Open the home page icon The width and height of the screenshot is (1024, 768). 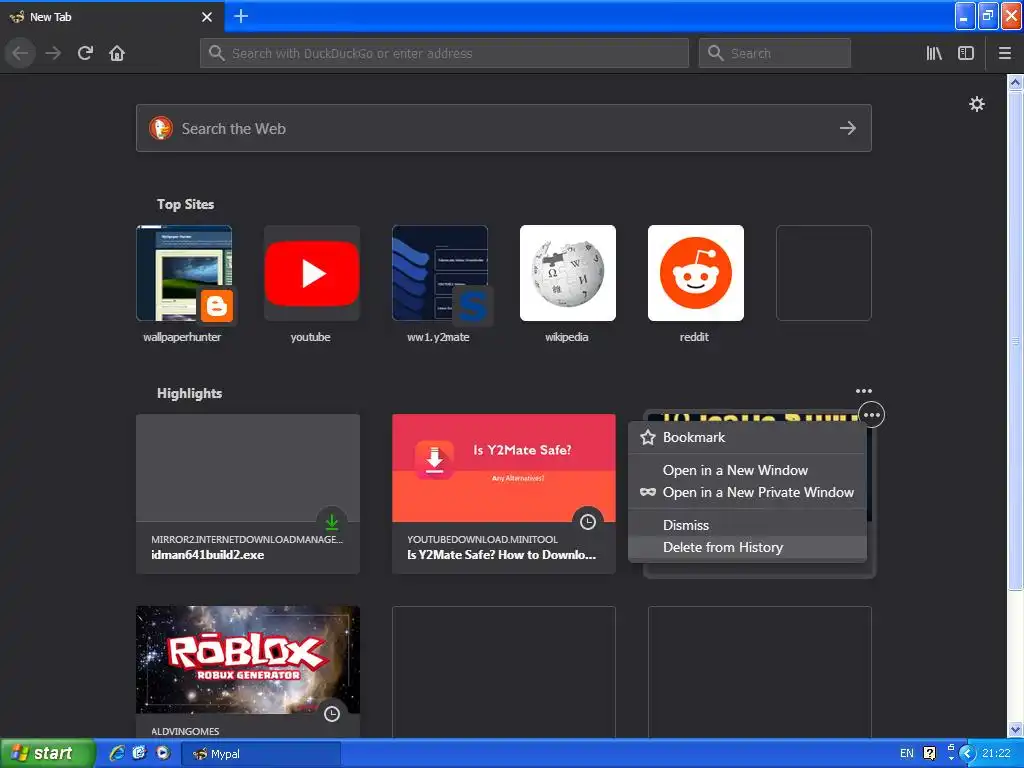coord(117,53)
